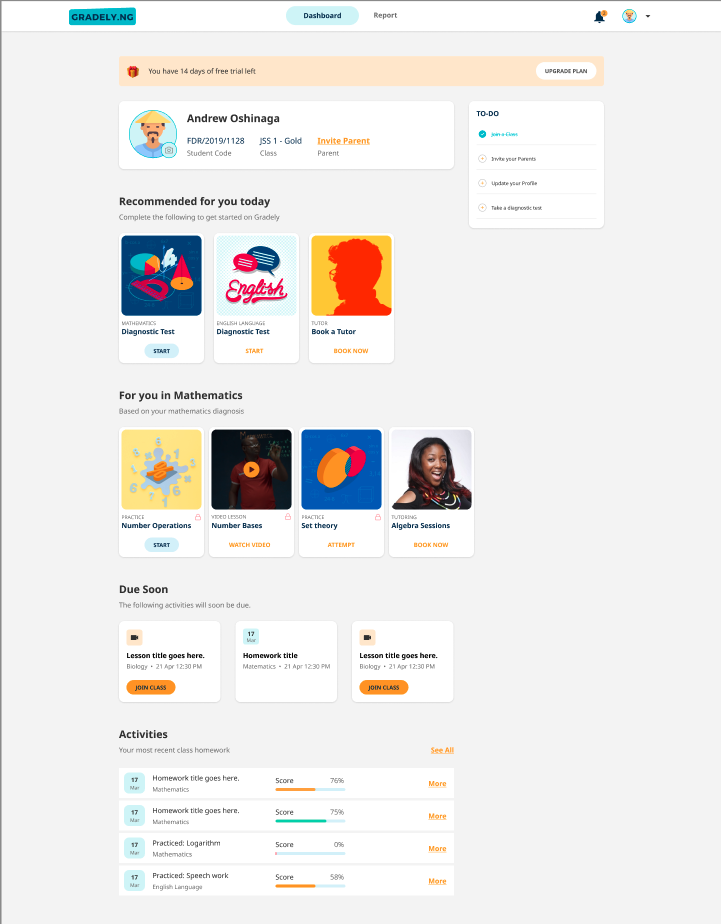
Task: Play the Number Bases video lesson
Action: pyautogui.click(x=252, y=469)
